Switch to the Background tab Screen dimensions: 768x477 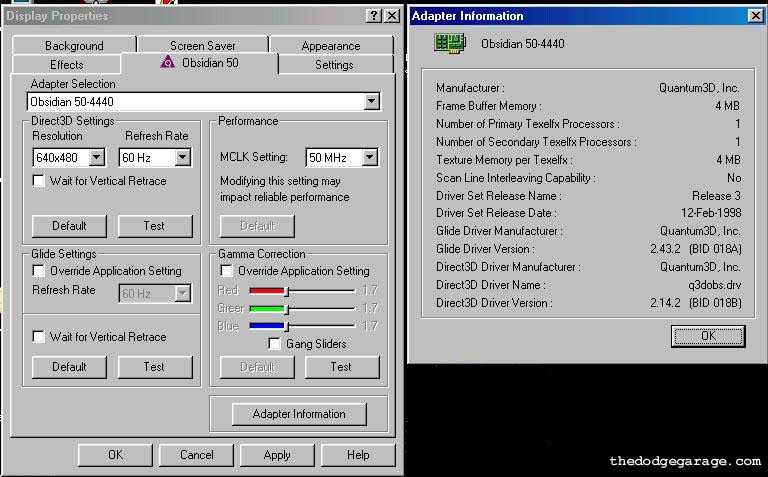tap(74, 46)
